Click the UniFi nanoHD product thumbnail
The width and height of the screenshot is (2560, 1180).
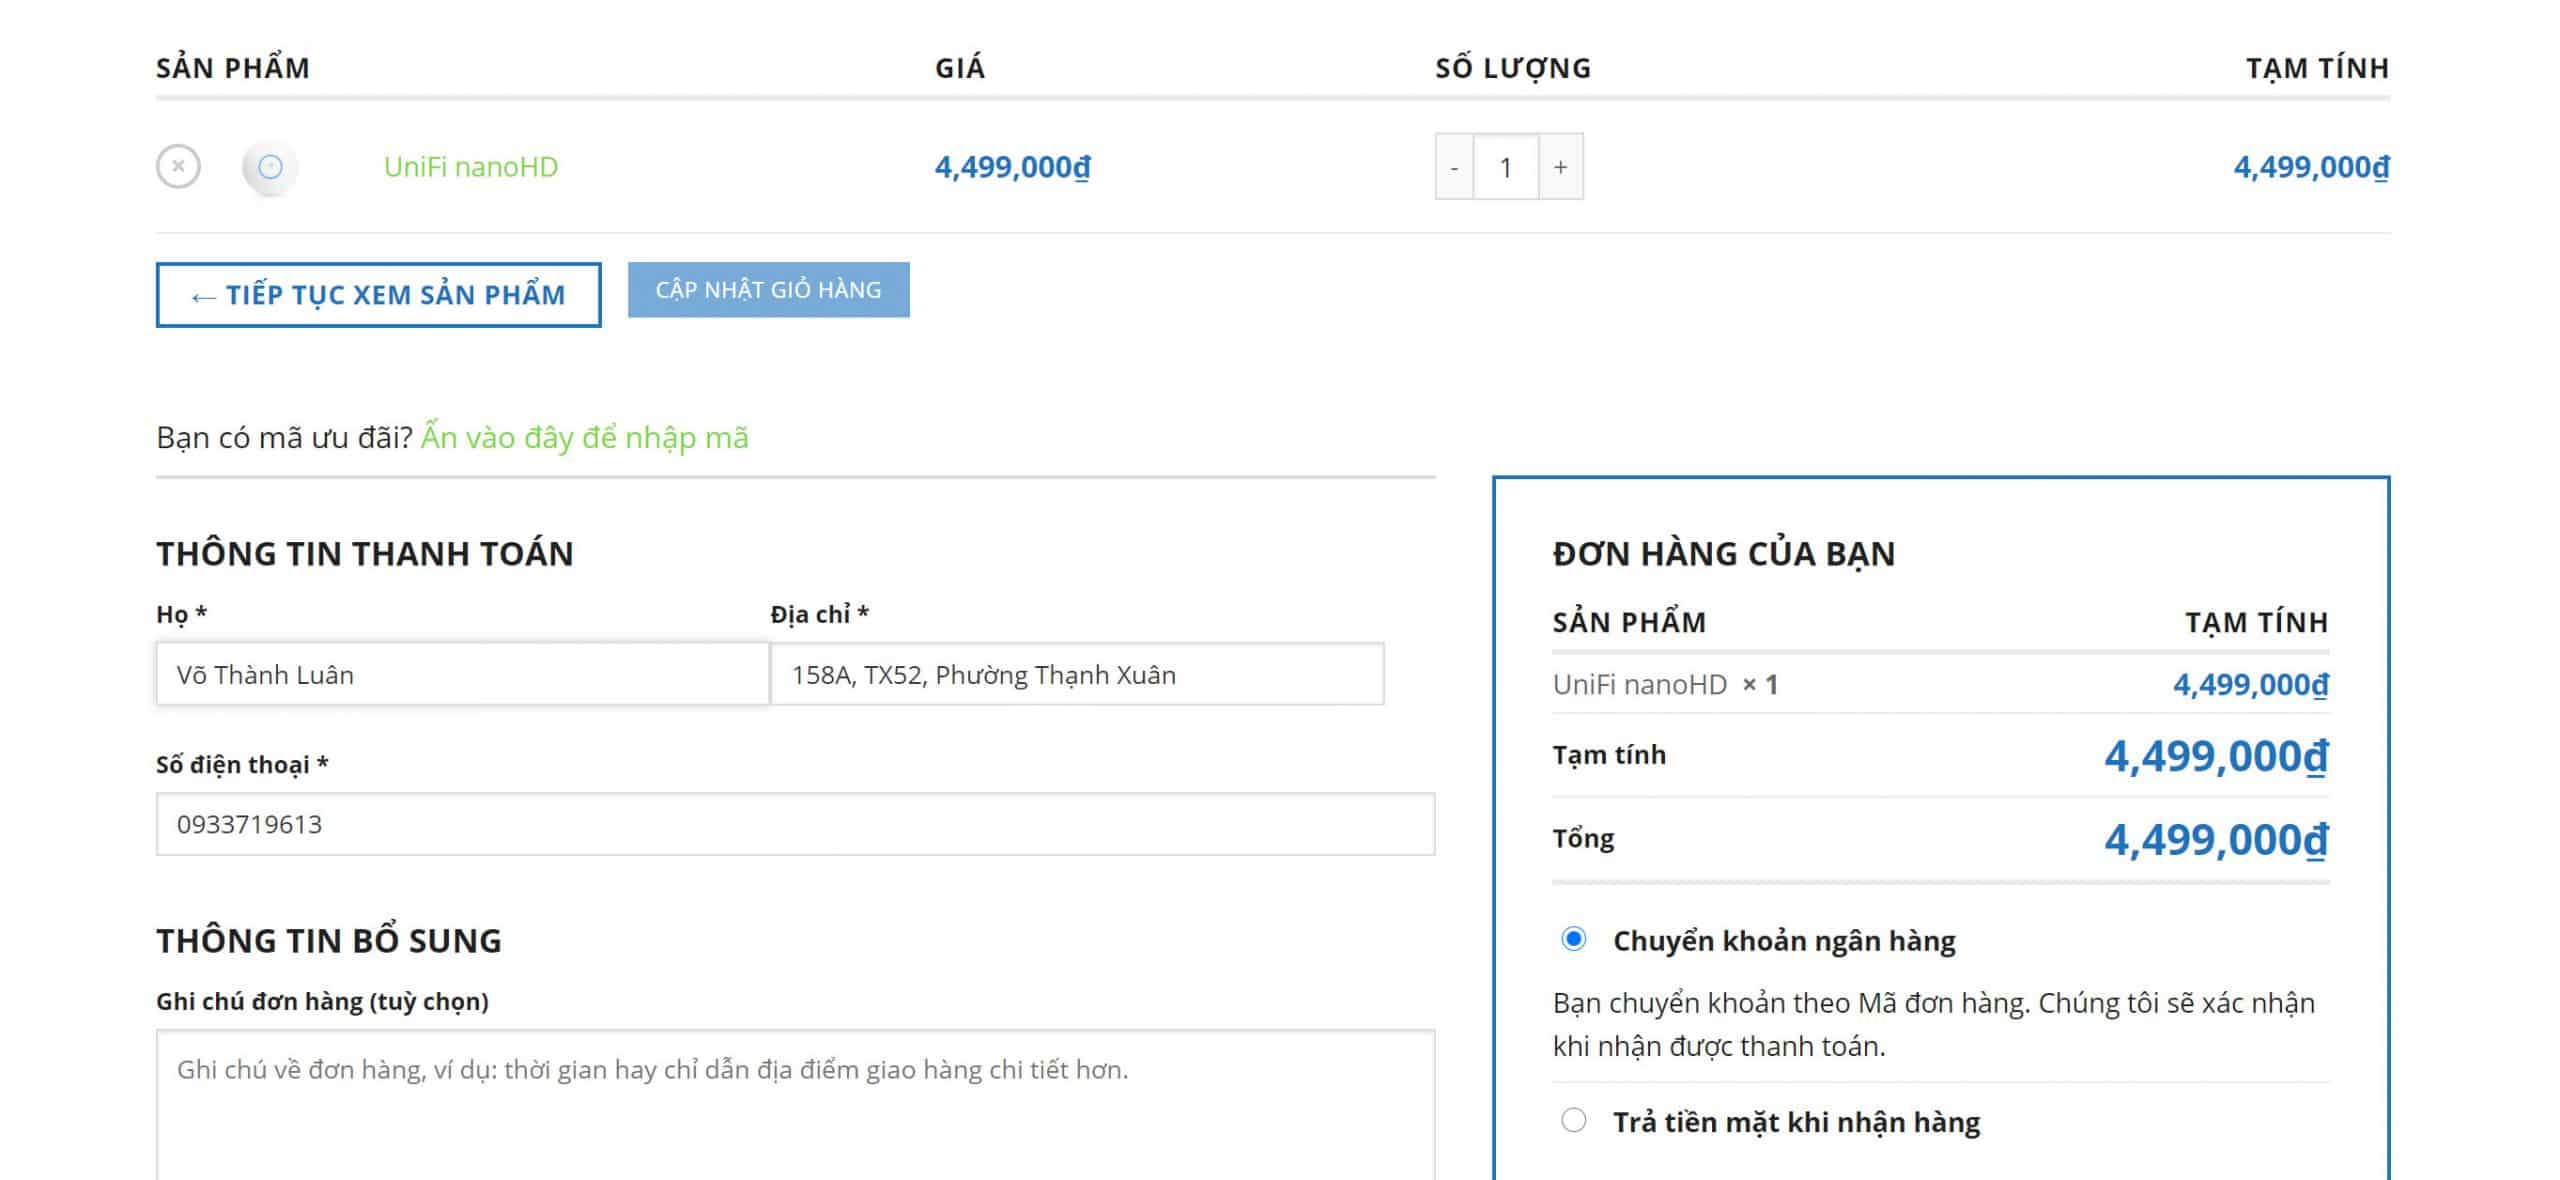coord(270,167)
